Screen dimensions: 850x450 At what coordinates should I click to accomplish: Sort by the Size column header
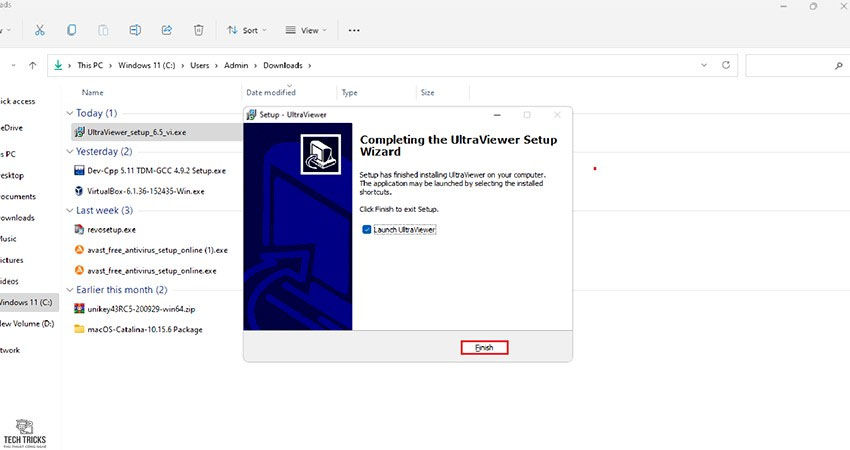427,93
